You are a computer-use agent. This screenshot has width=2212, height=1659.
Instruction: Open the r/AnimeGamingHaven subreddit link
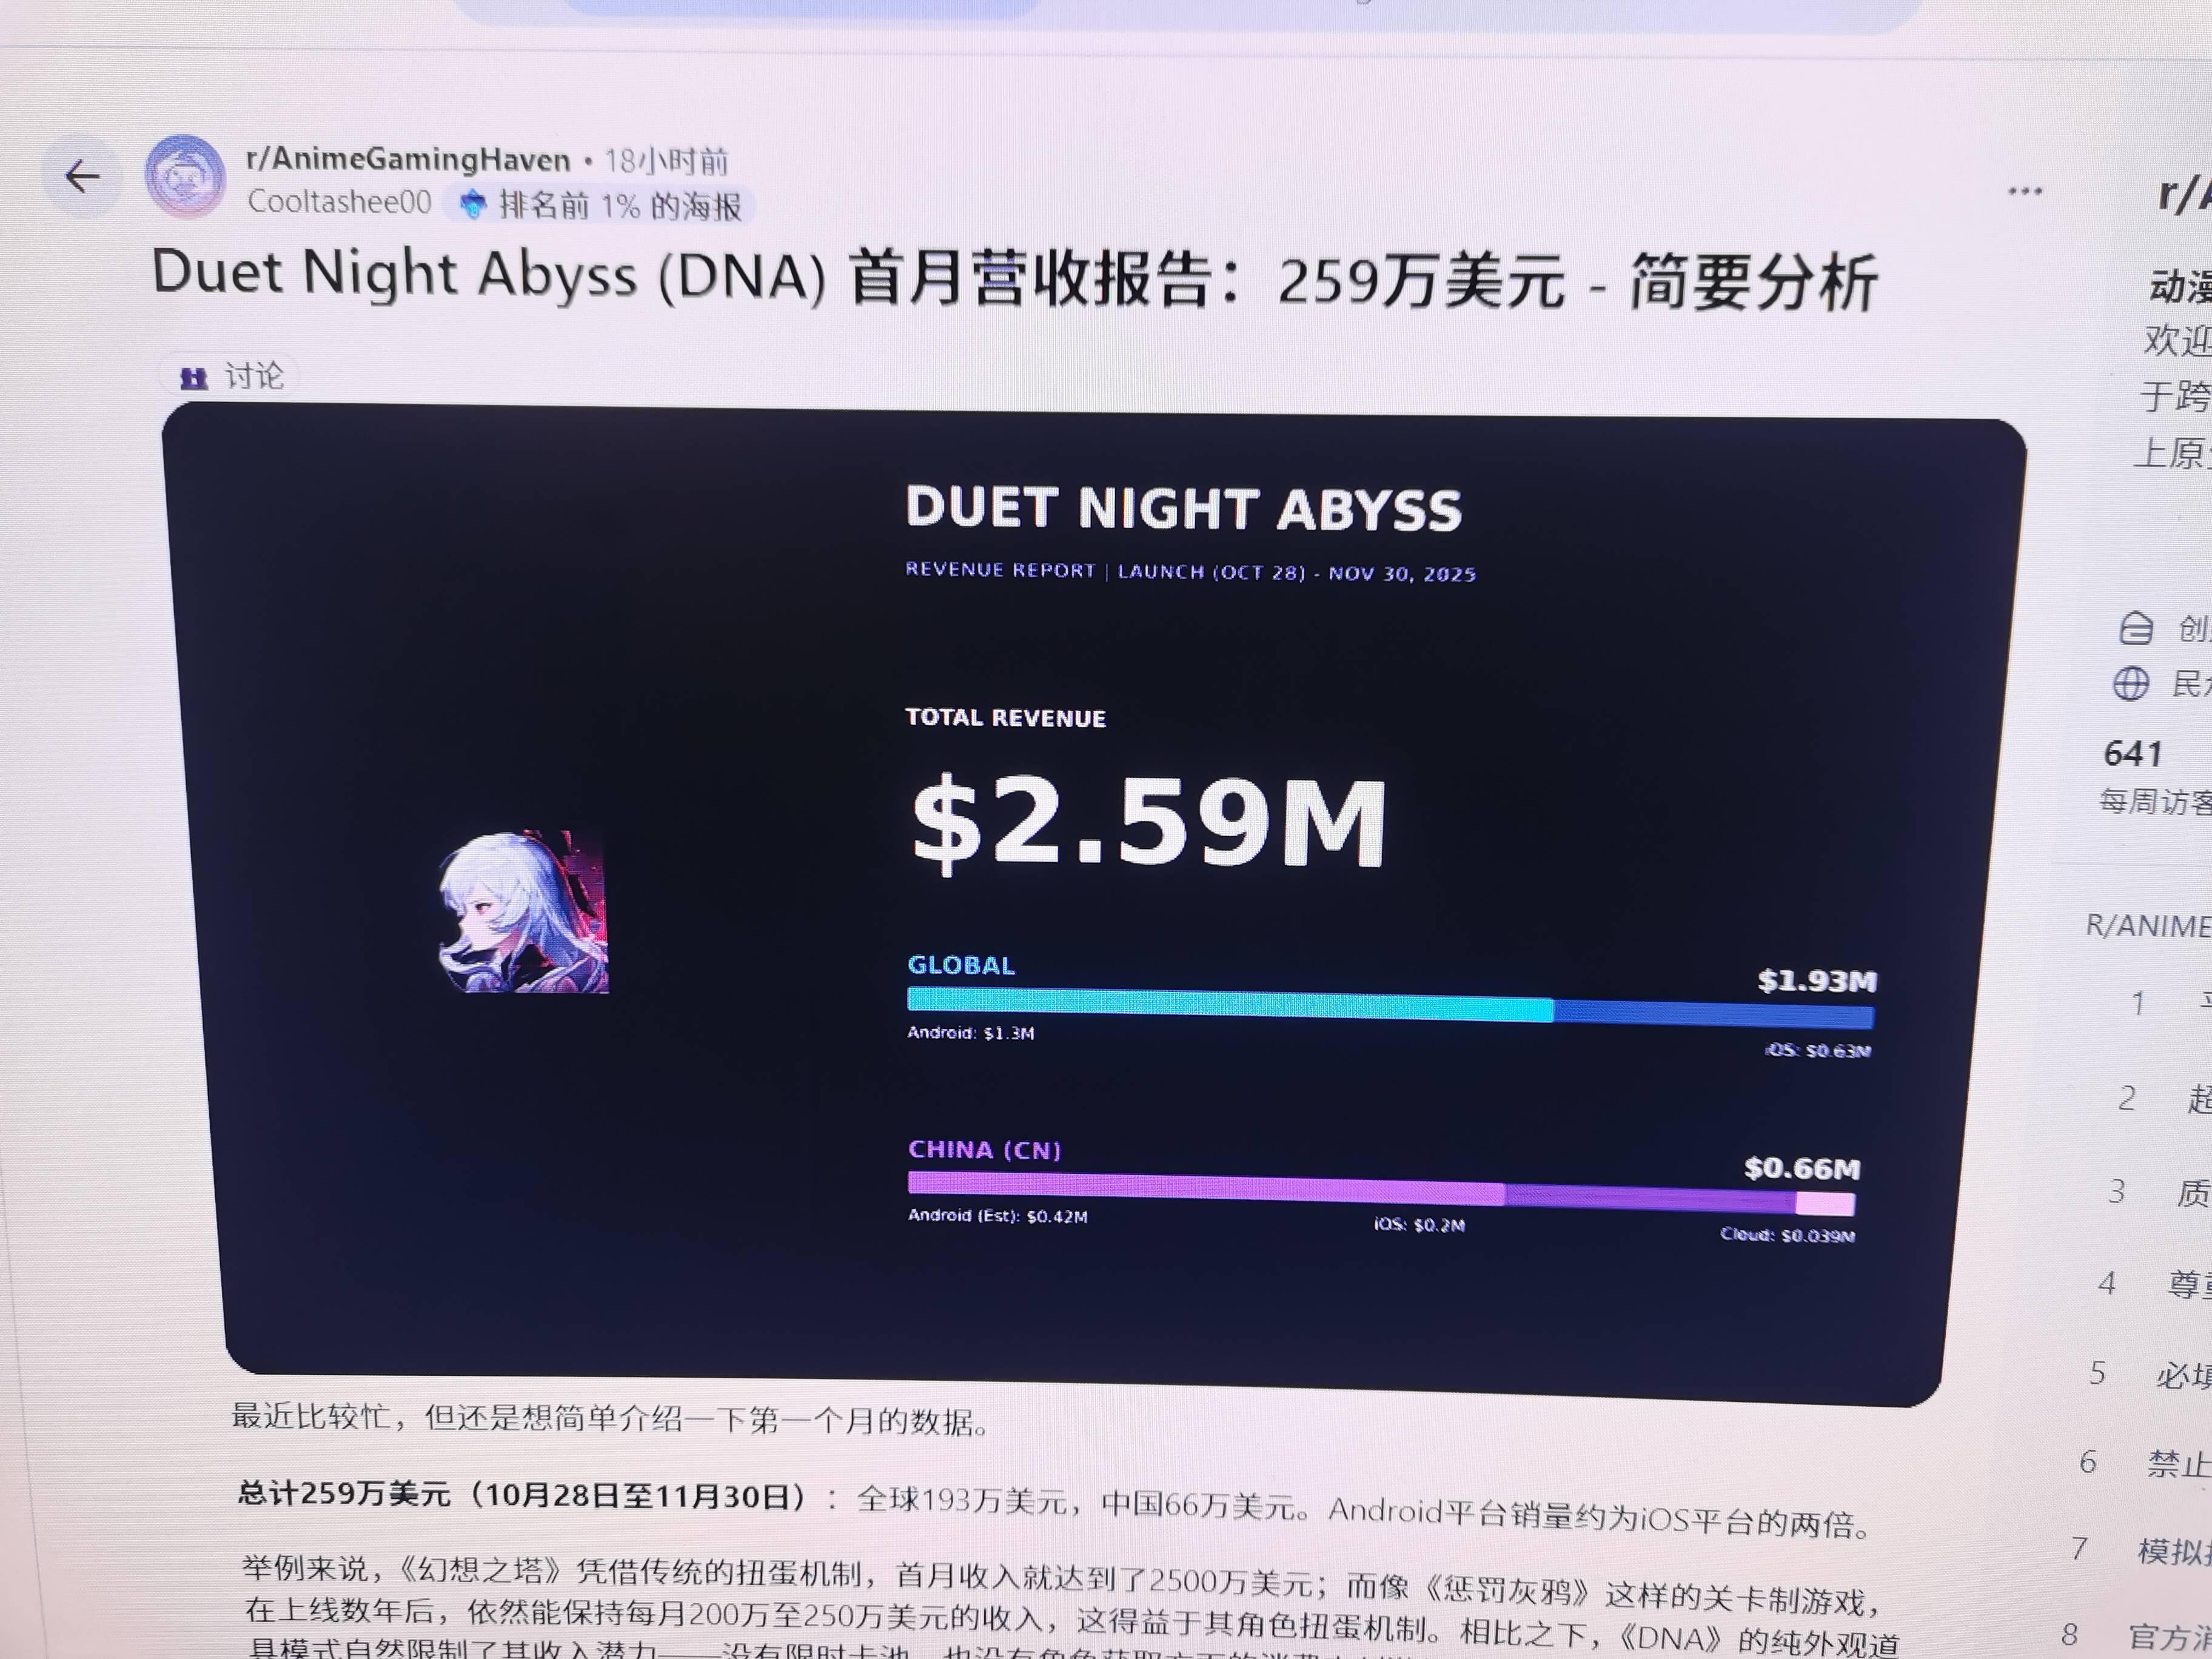[x=408, y=159]
